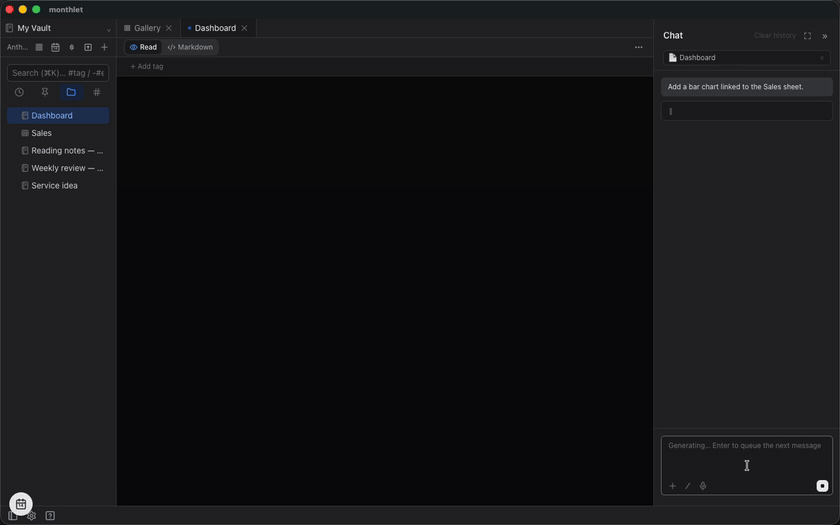This screenshot has width=840, height=525.
Task: Open the graph view icon in sidebar toolbar
Action: (x=72, y=47)
